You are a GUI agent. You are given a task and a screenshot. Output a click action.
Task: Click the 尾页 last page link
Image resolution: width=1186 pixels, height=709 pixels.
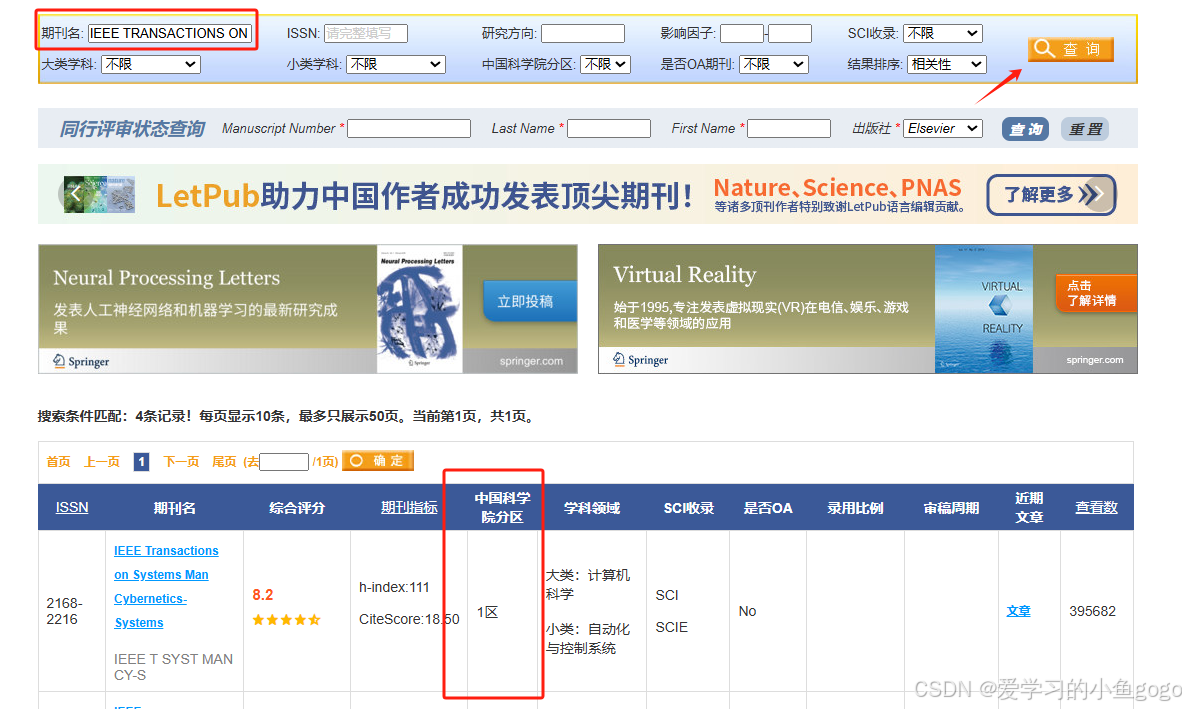(224, 462)
